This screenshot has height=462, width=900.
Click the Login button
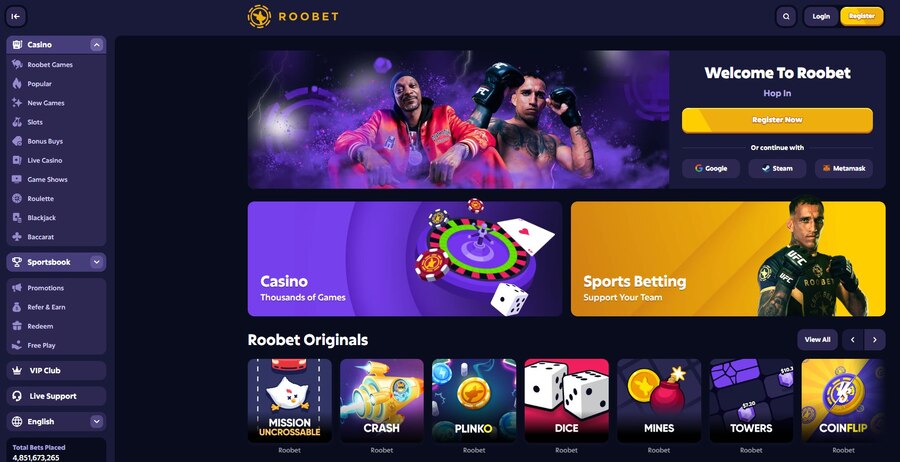pyautogui.click(x=821, y=17)
